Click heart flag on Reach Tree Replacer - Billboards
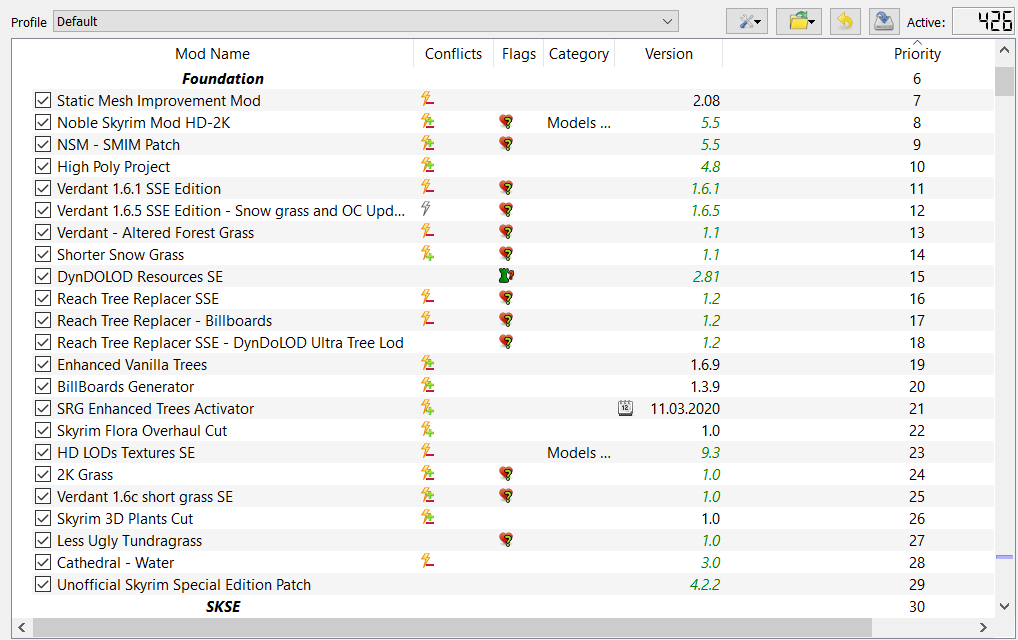This screenshot has height=640, width=1018. click(x=506, y=320)
